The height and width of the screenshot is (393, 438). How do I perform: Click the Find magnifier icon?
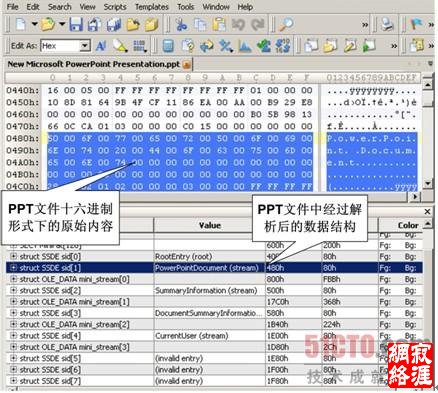287,25
